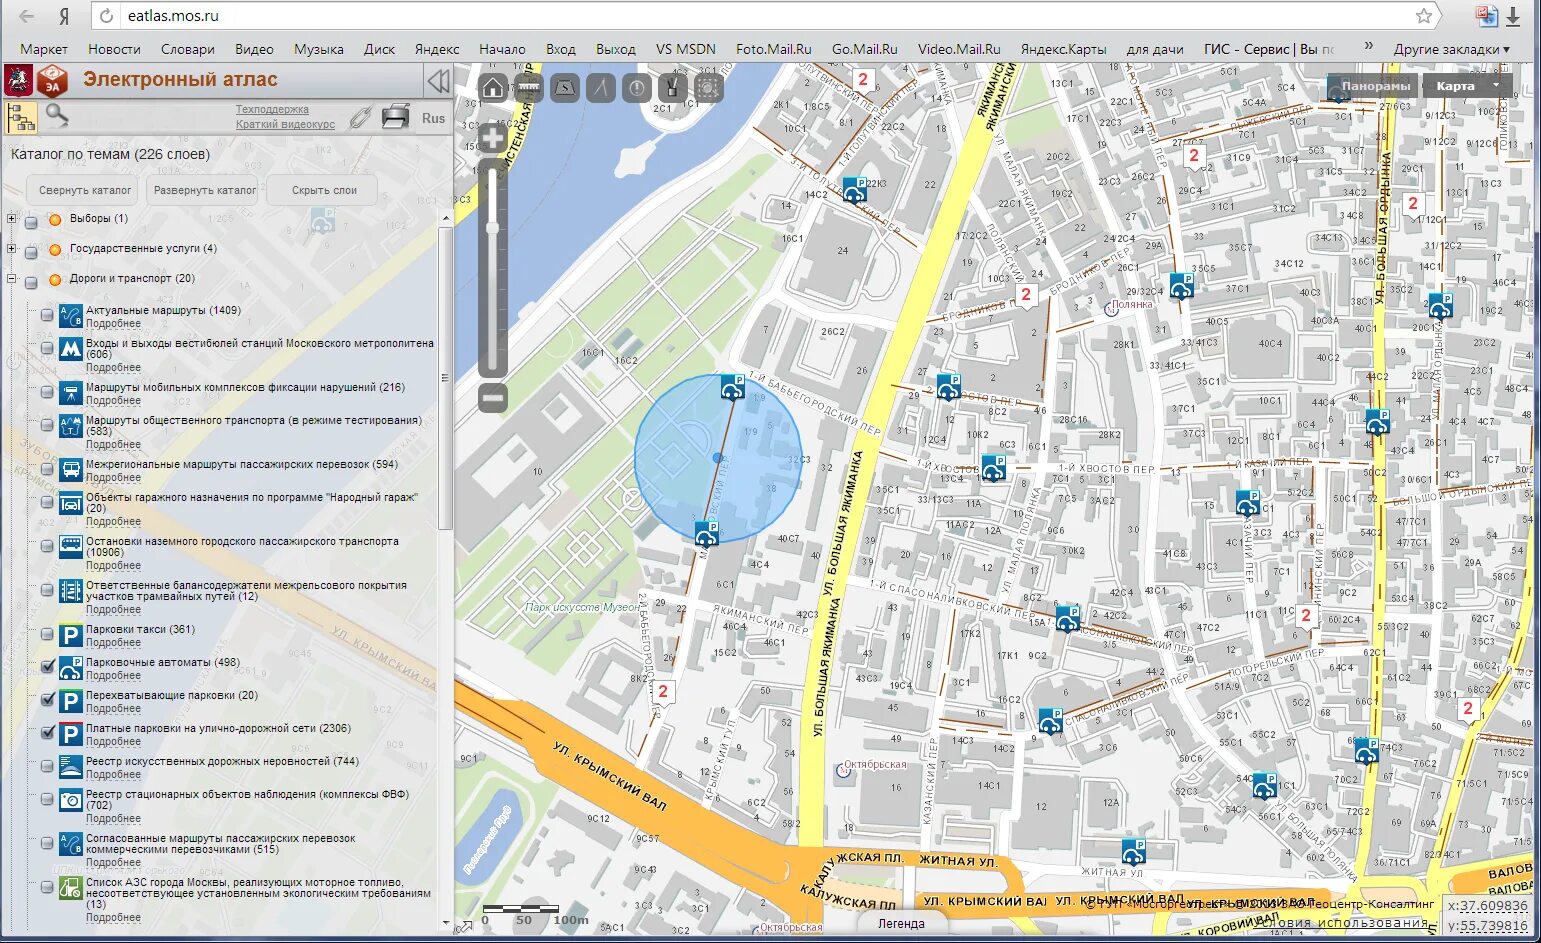Zoom in with the plus button

click(492, 137)
